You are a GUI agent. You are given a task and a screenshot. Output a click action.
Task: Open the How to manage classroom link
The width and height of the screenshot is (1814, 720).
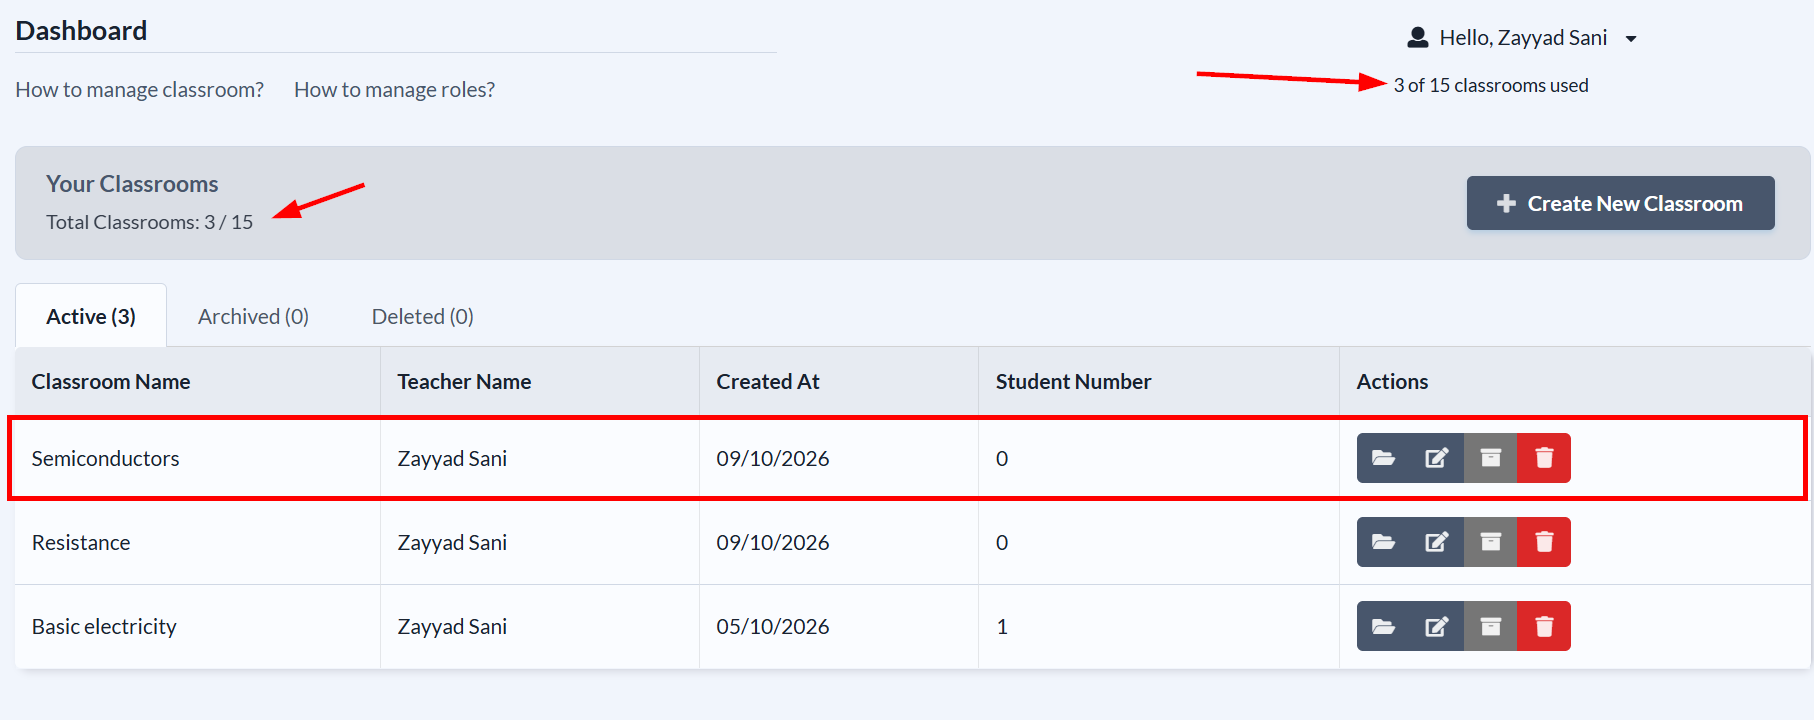tap(139, 89)
